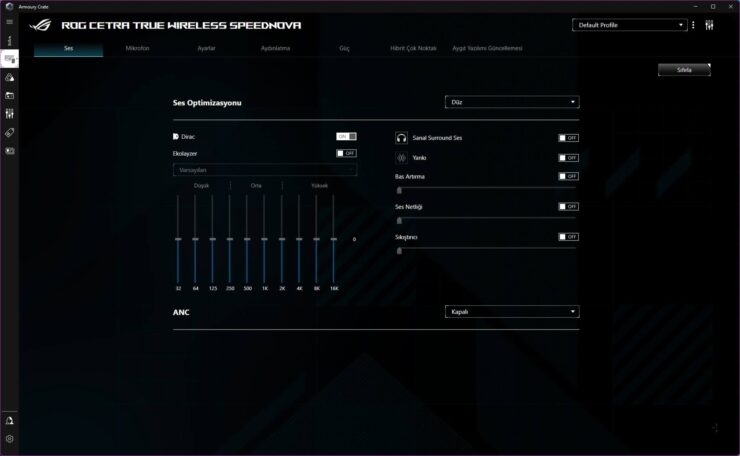Click the Dirac logo icon
This screenshot has height=456, width=740.
[176, 136]
